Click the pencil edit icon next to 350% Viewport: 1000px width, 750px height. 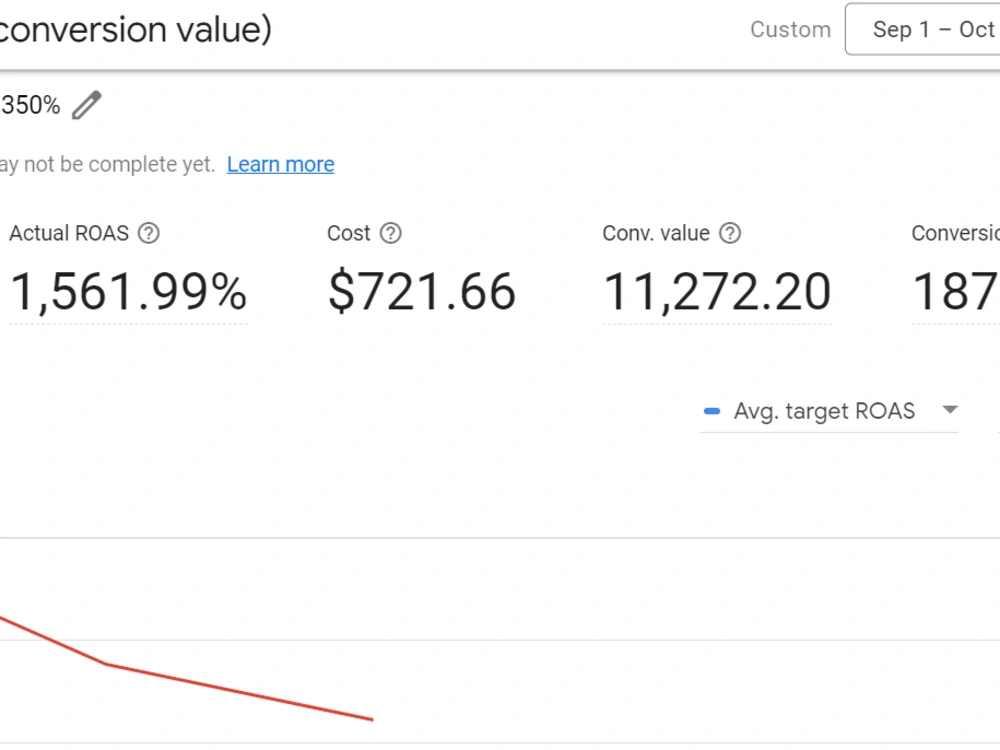coord(87,105)
